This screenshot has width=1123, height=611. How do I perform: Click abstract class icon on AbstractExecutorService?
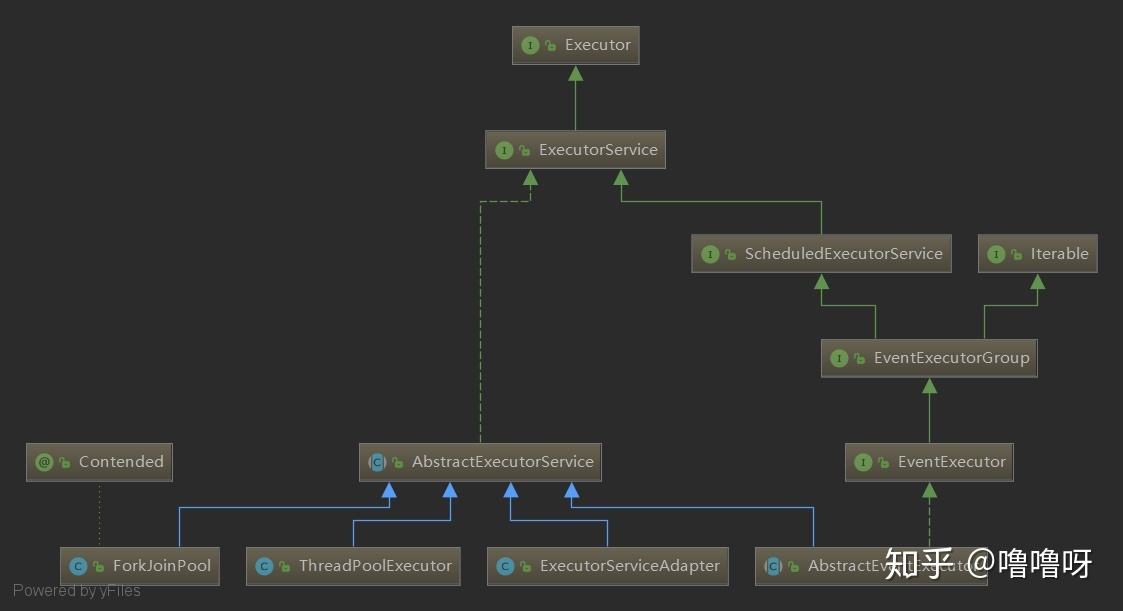point(377,462)
